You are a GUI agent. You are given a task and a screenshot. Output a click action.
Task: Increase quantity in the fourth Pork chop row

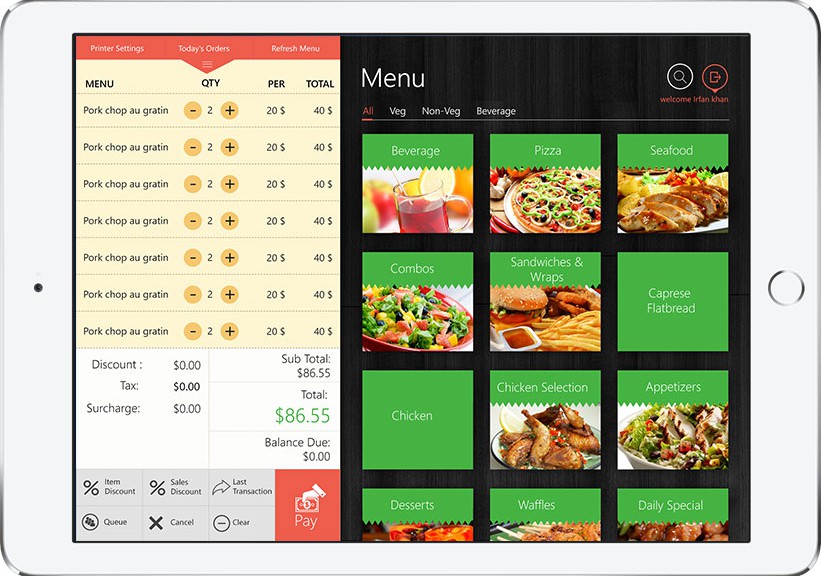point(229,221)
